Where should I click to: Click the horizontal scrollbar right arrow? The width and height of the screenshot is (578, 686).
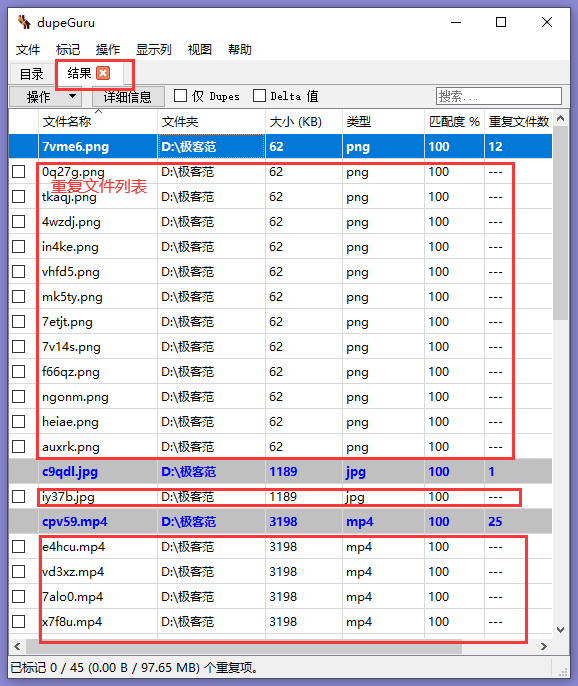point(544,646)
